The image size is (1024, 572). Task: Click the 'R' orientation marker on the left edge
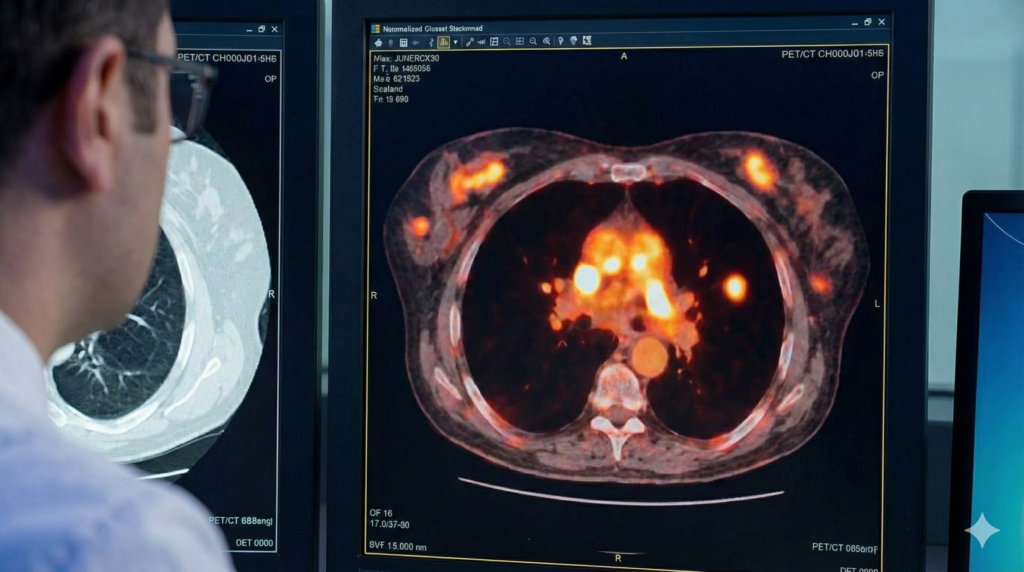374,296
